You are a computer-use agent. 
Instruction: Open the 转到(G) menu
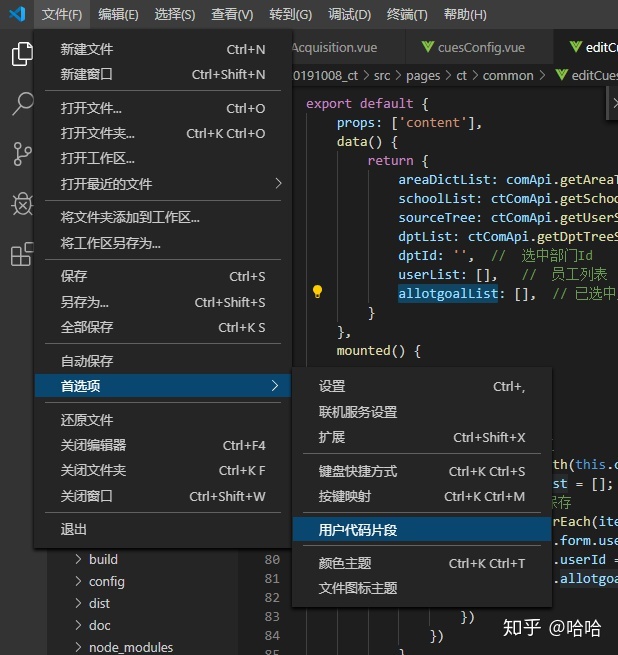[290, 15]
